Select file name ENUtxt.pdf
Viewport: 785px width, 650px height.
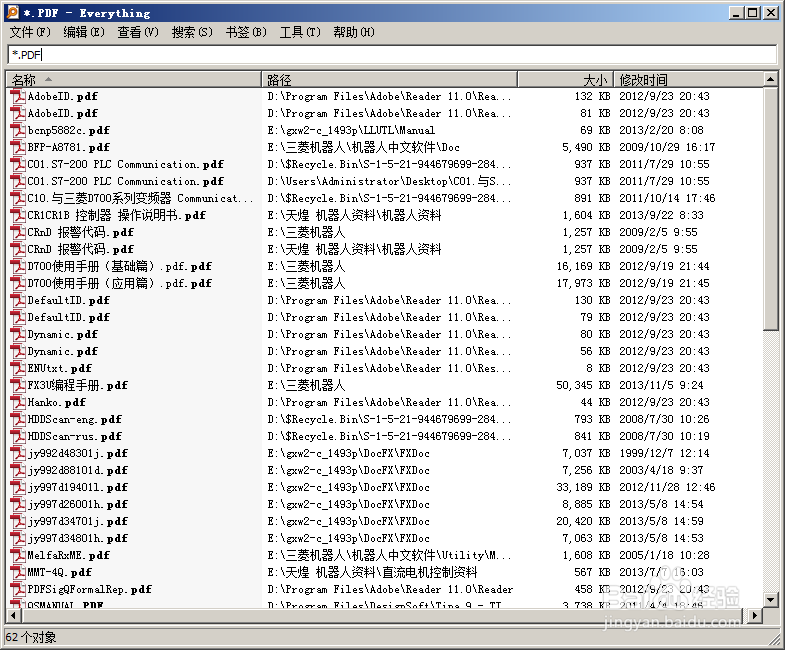pos(60,369)
